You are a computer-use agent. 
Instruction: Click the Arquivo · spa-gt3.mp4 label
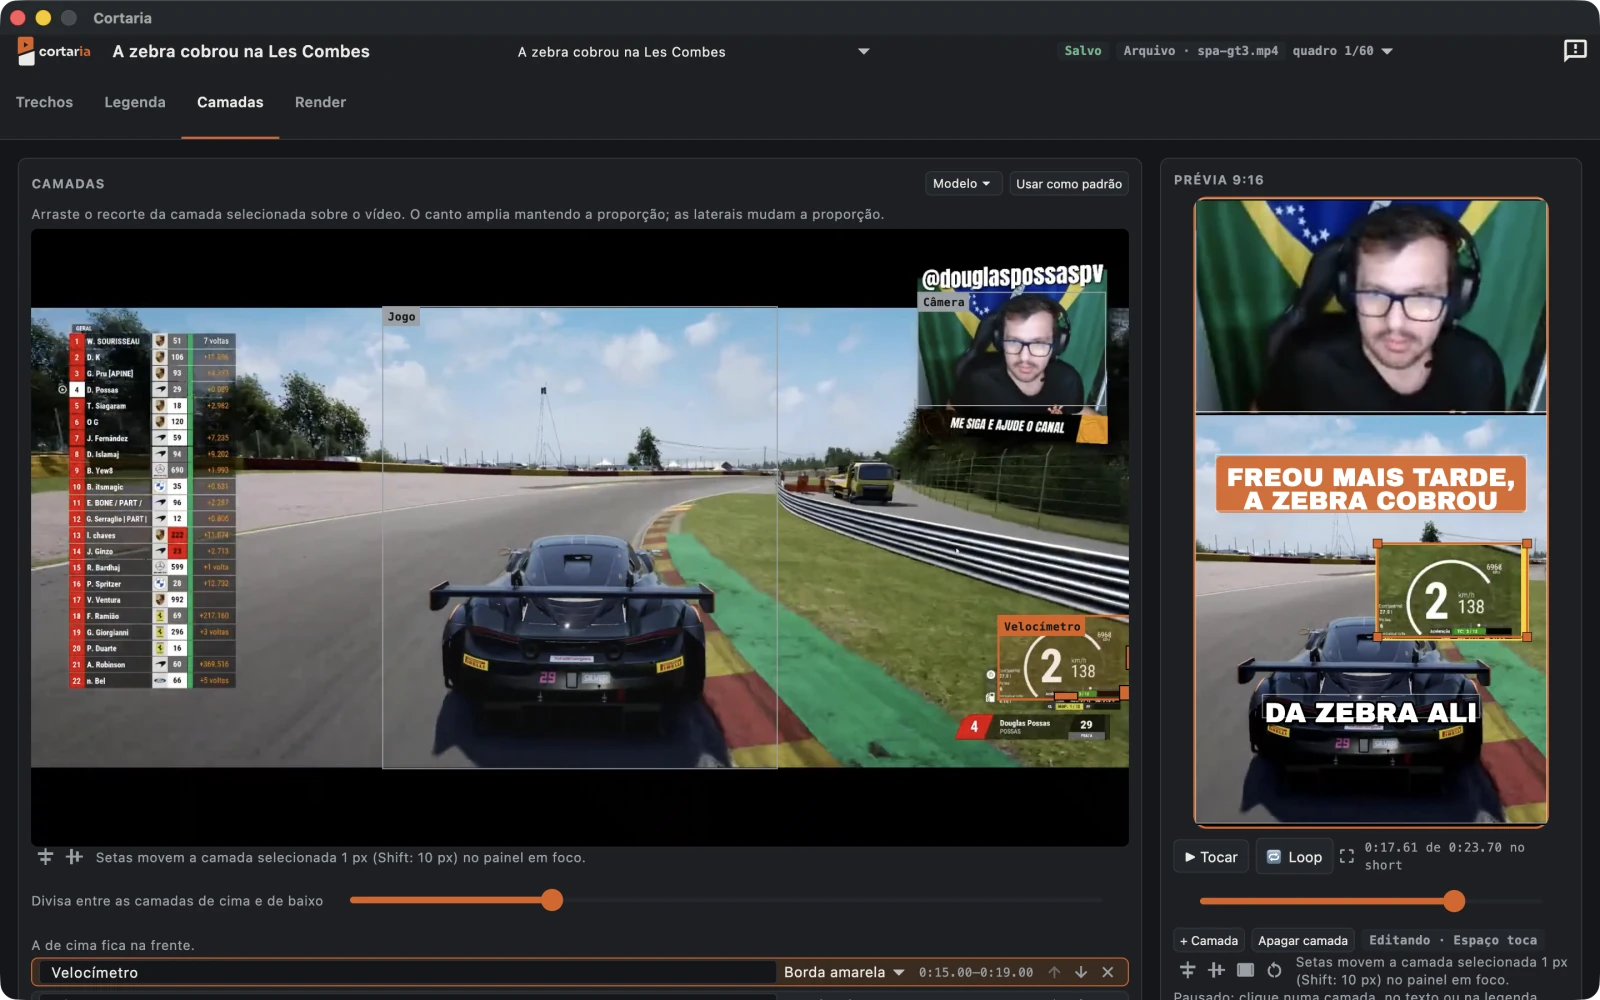pos(1200,51)
